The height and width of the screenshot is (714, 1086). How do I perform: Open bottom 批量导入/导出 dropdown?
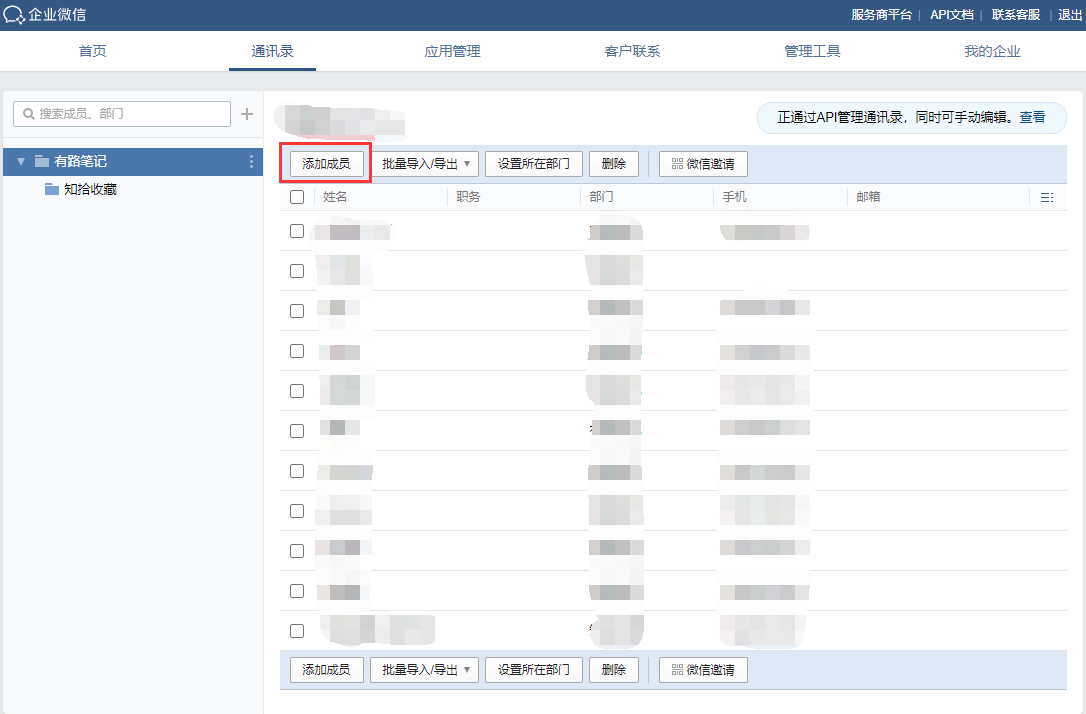[425, 670]
